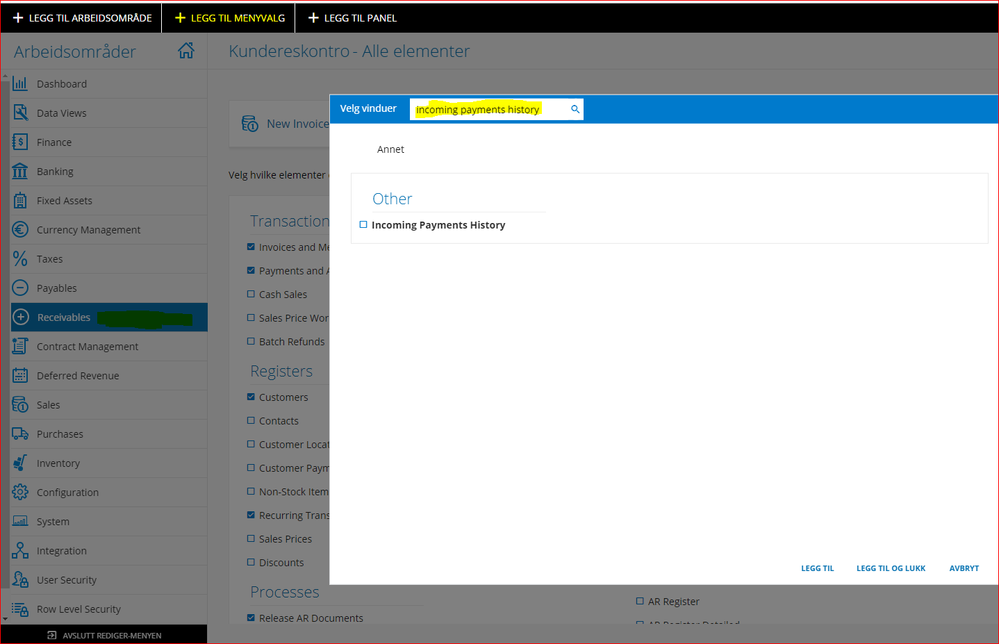Click the Banking building icon

20,171
